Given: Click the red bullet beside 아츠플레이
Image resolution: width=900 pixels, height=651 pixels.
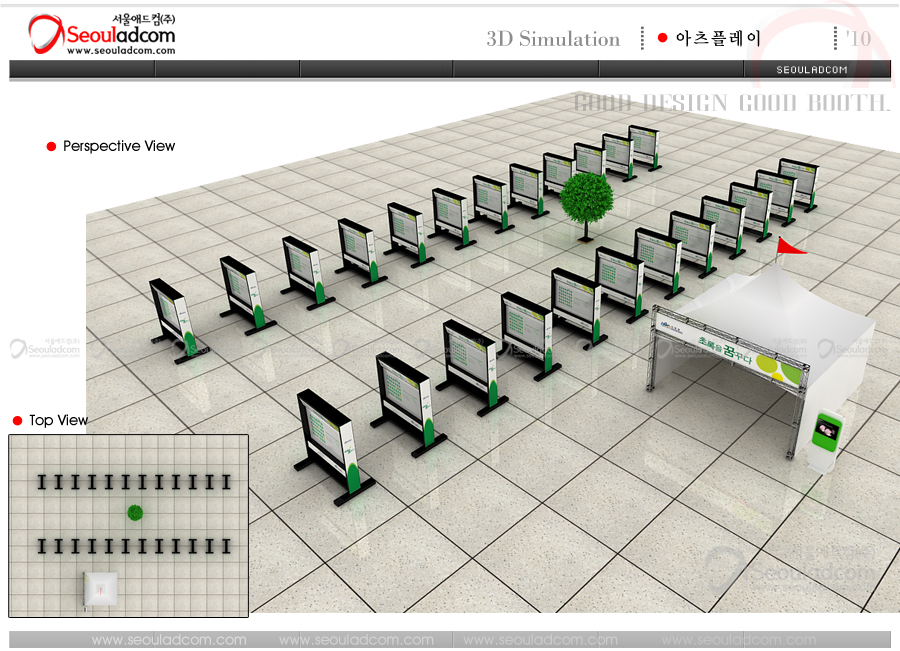Looking at the screenshot, I should pyautogui.click(x=662, y=38).
